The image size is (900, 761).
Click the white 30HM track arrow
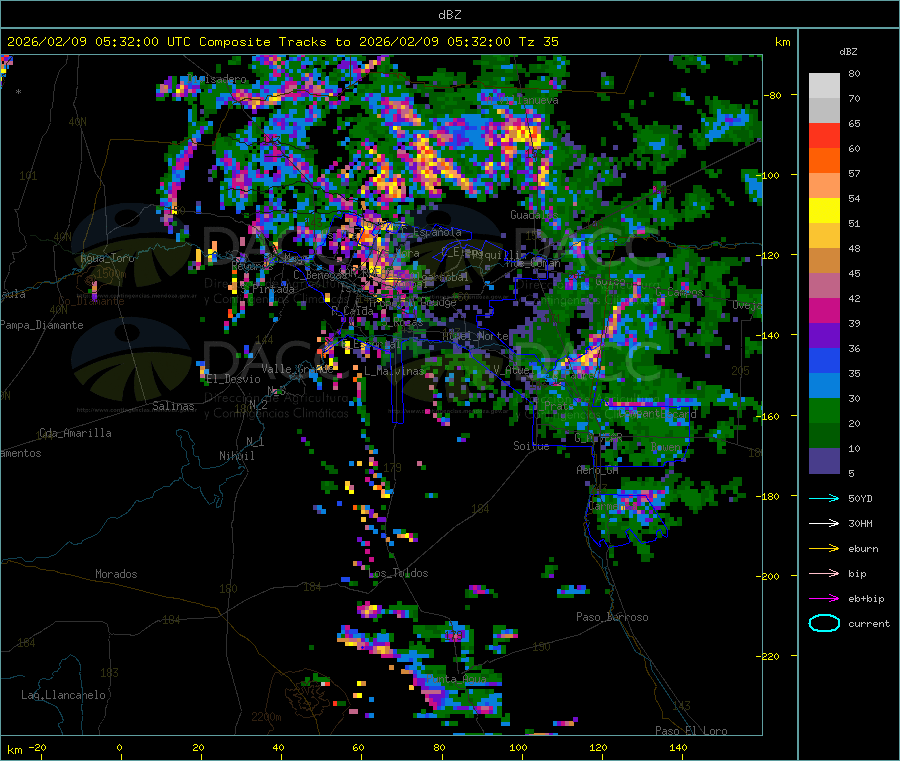tap(824, 523)
